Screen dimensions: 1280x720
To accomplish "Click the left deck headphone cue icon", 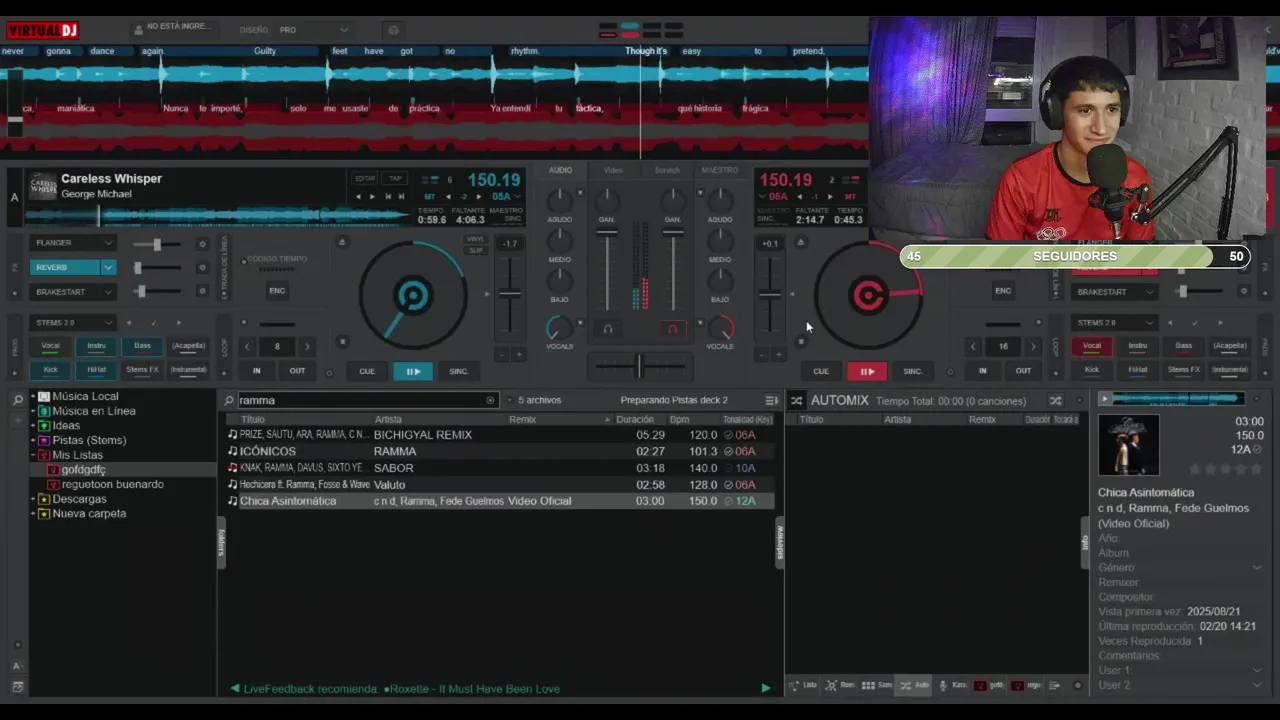I will pyautogui.click(x=608, y=328).
